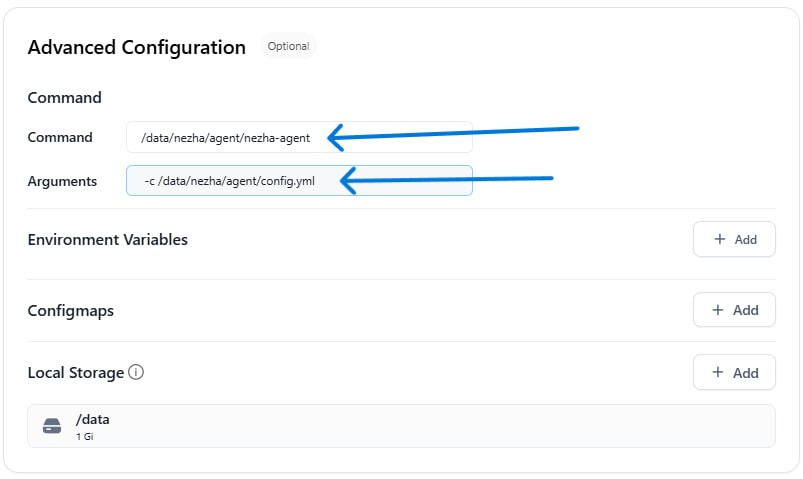The height and width of the screenshot is (479, 803).
Task: Click the plus icon for Environment Variables
Action: tap(720, 239)
